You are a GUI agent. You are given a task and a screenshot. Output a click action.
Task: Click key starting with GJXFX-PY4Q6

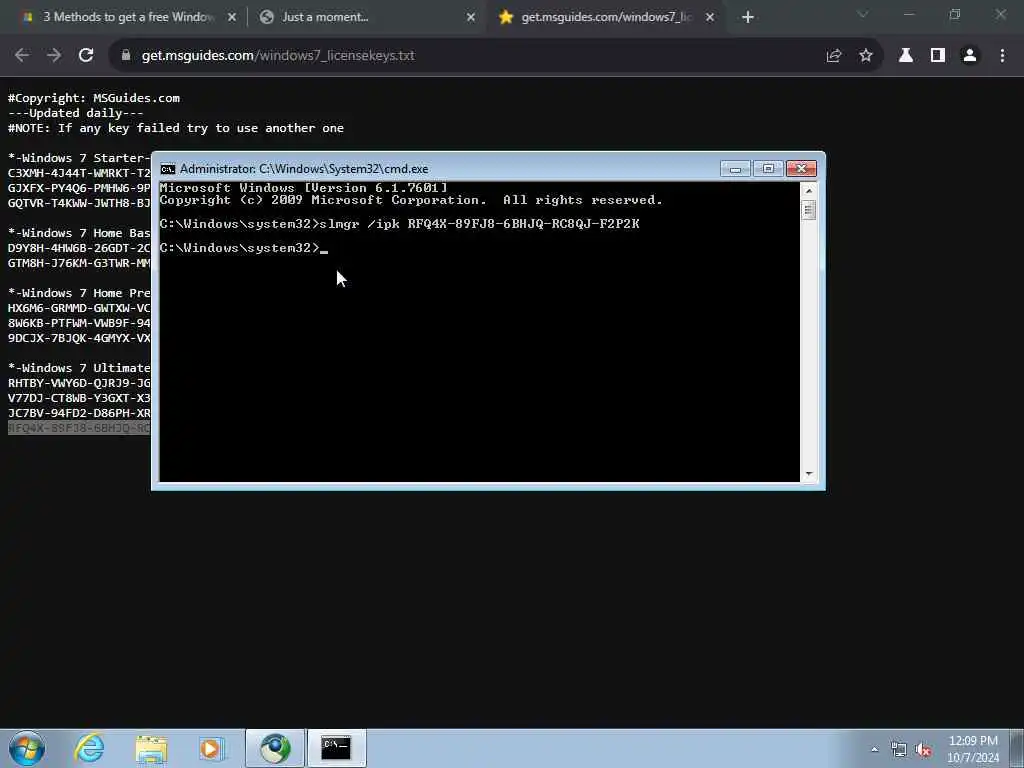[x=79, y=188]
